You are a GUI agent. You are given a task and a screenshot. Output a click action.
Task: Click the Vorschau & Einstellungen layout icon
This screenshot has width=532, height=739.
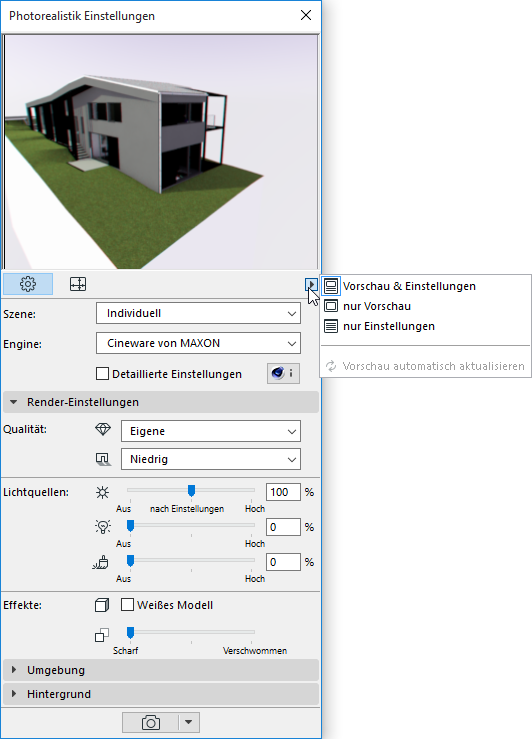331,286
